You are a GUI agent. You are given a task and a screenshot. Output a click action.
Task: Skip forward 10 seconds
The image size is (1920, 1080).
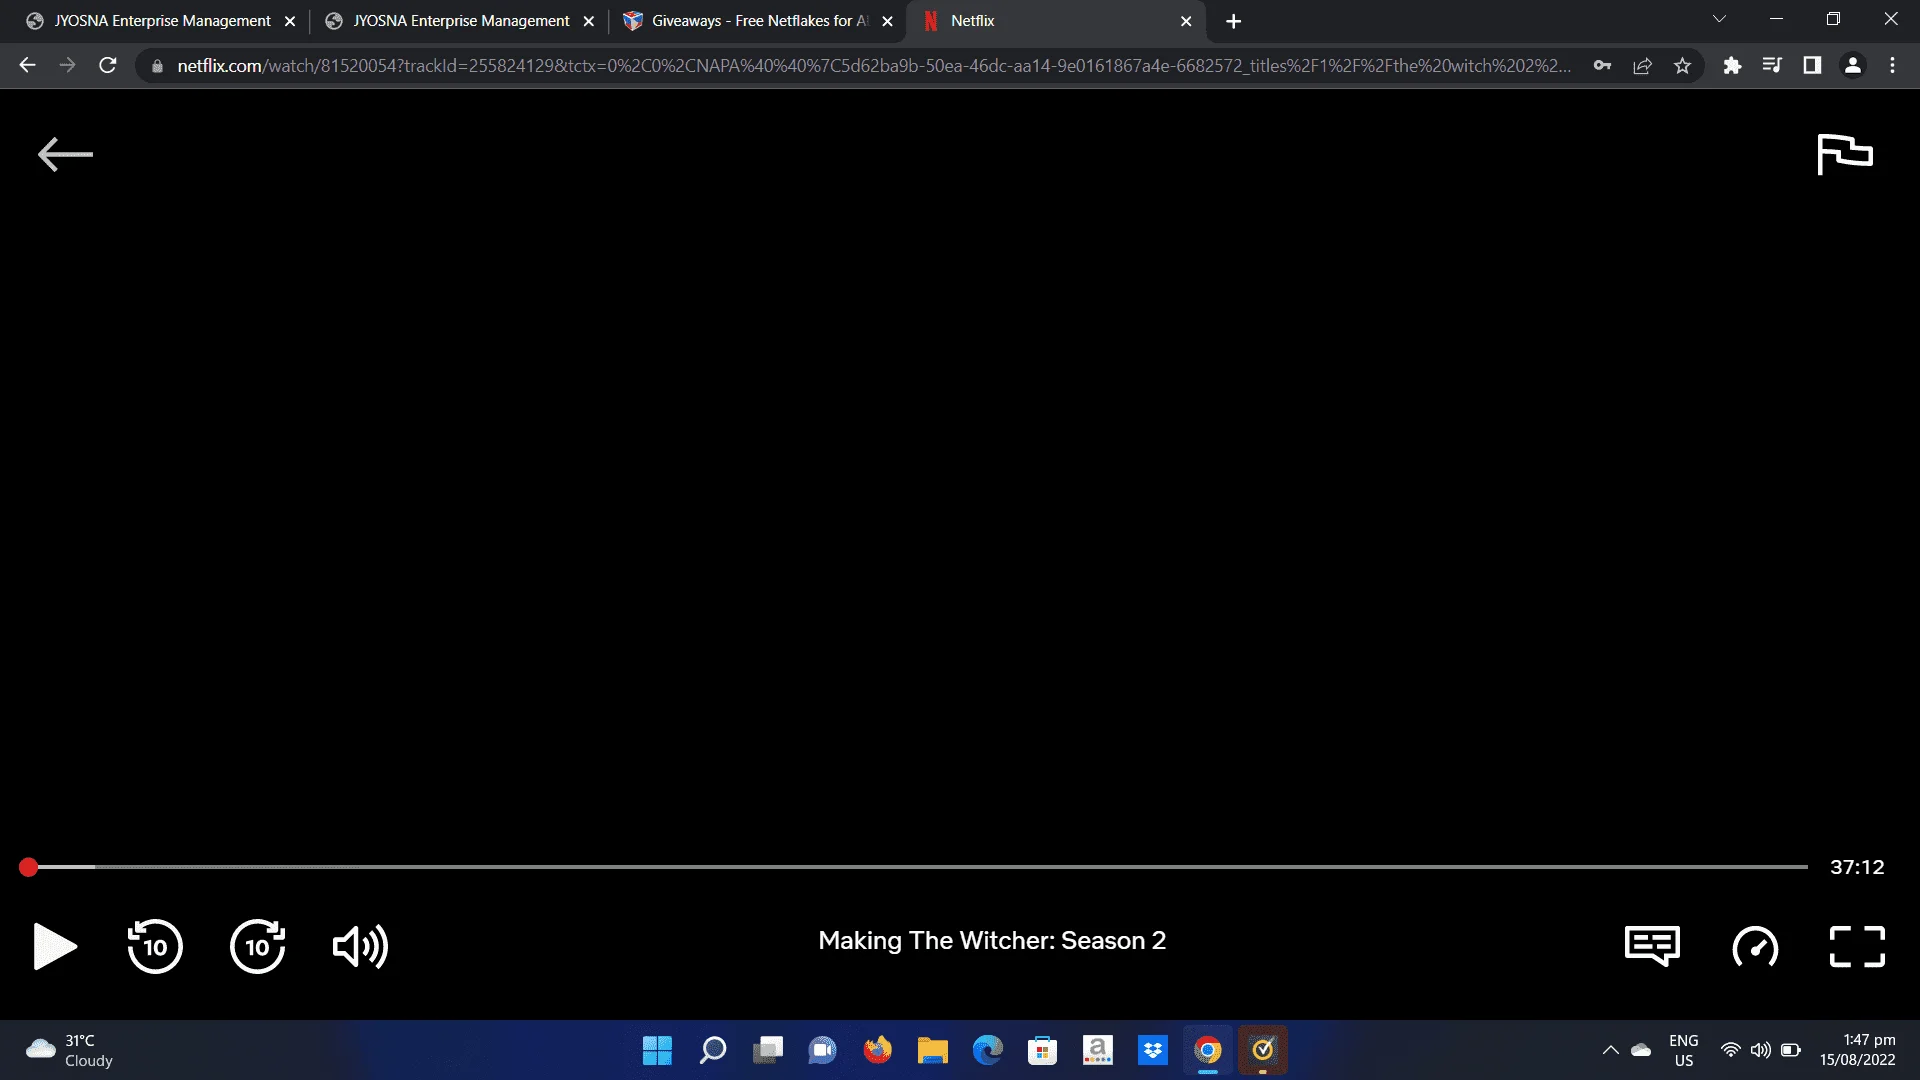pos(258,946)
